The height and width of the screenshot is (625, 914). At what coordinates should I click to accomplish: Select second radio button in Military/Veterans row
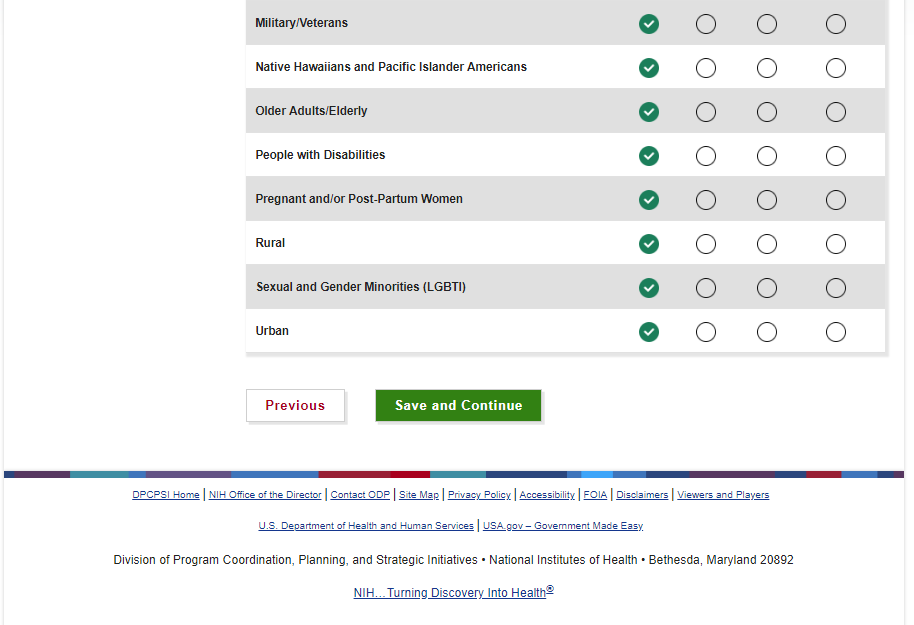point(706,24)
